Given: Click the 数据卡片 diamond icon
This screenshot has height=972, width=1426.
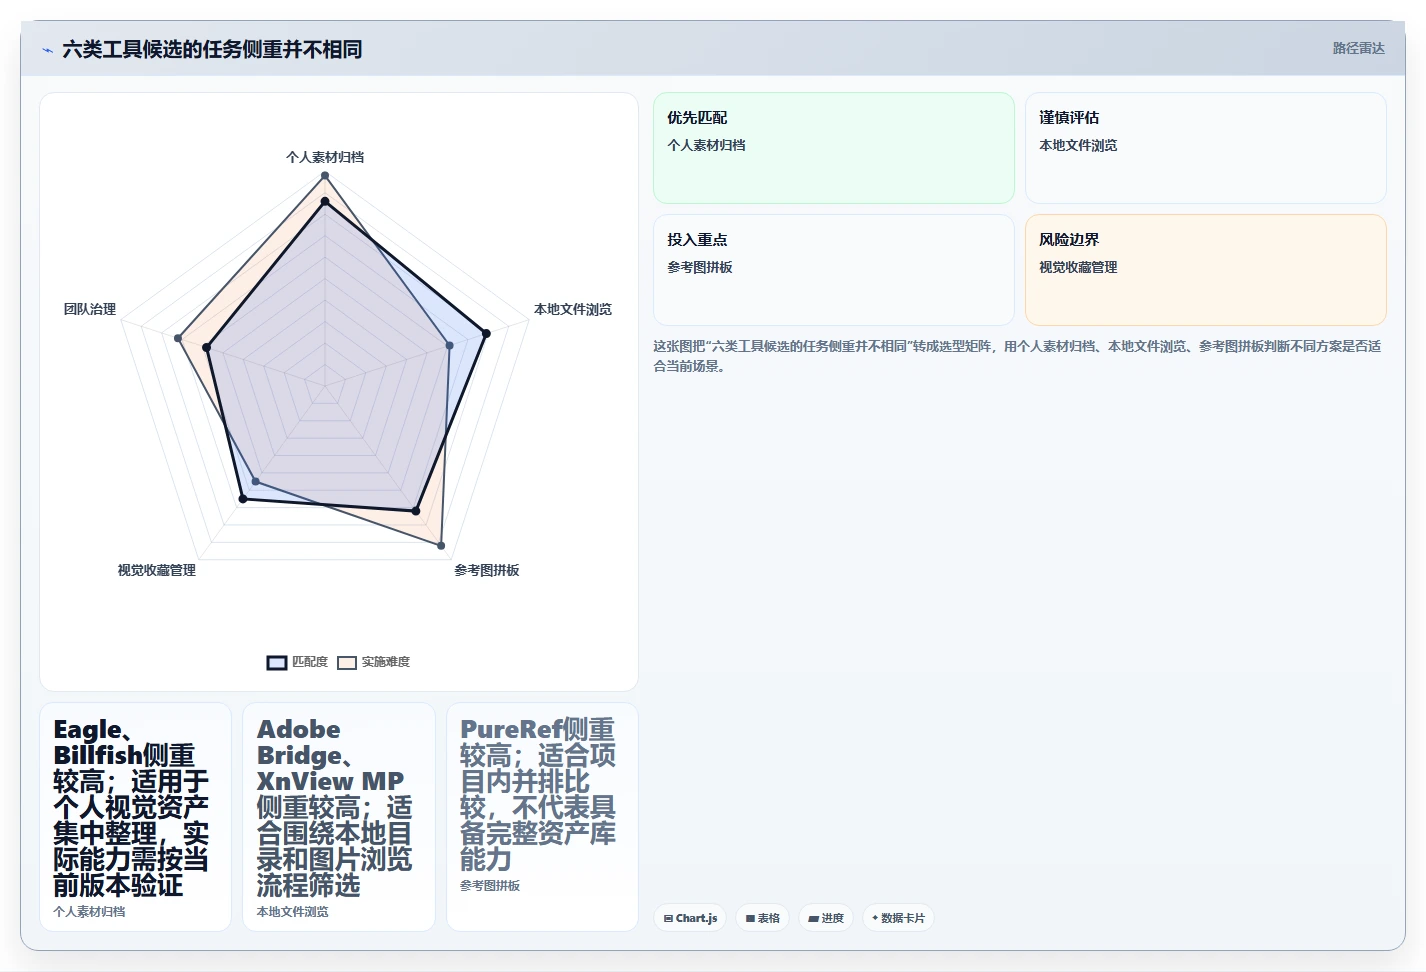Looking at the screenshot, I should 875,918.
